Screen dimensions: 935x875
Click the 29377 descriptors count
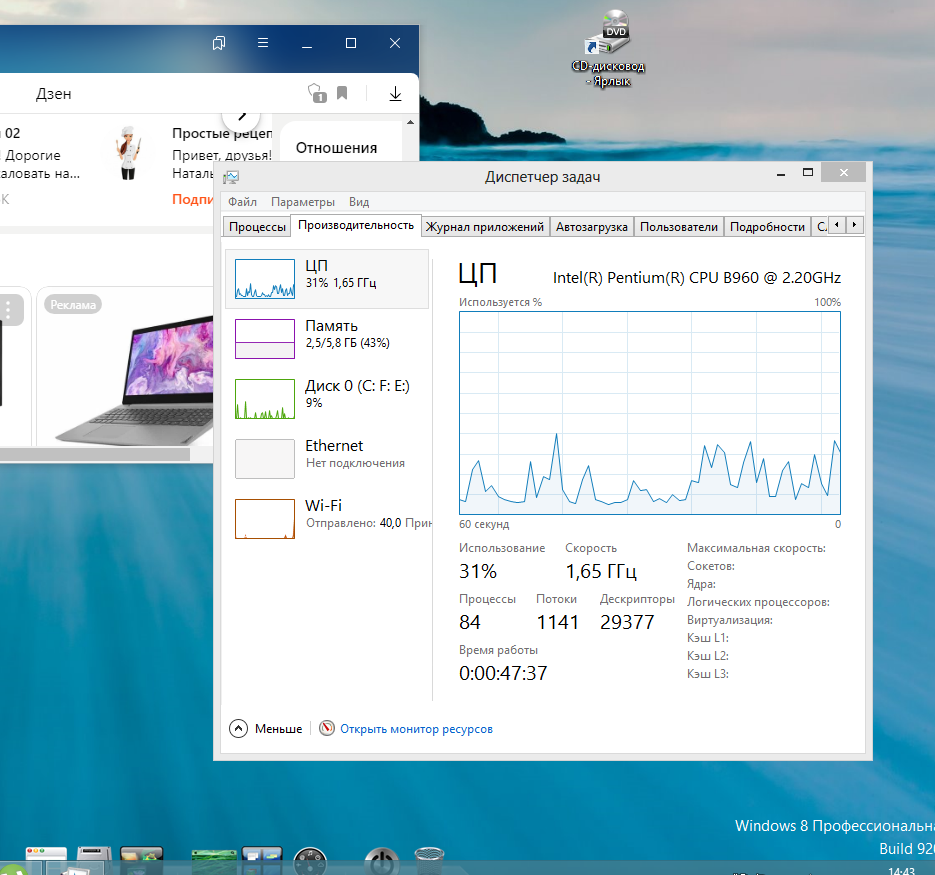click(x=627, y=622)
